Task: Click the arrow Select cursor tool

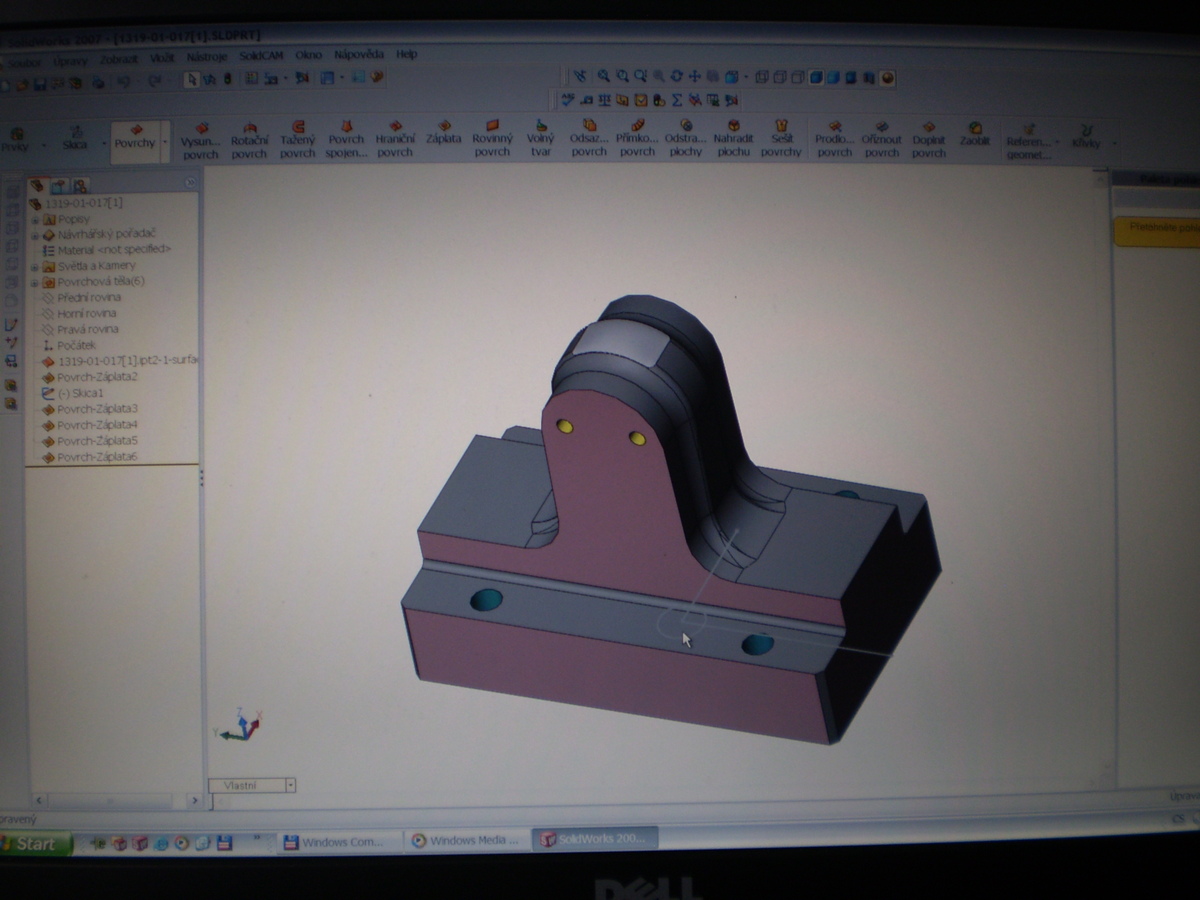Action: tap(191, 79)
